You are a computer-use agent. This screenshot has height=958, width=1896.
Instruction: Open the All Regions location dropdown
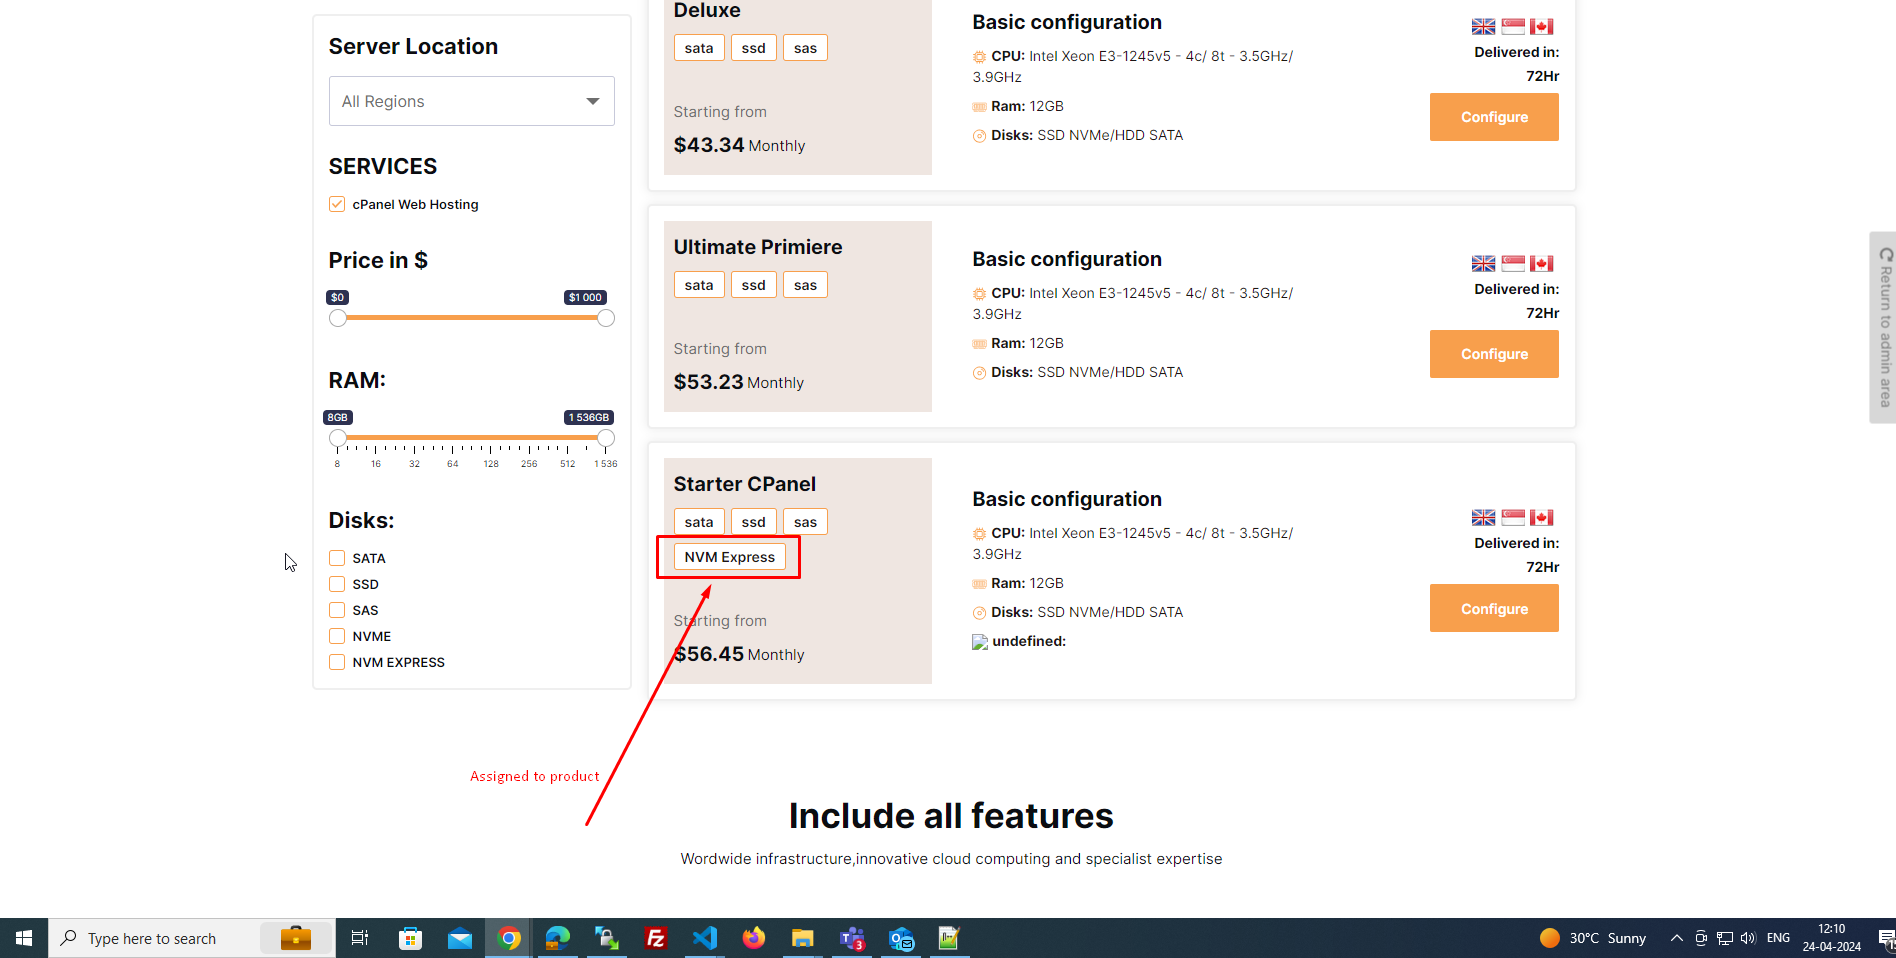click(471, 101)
